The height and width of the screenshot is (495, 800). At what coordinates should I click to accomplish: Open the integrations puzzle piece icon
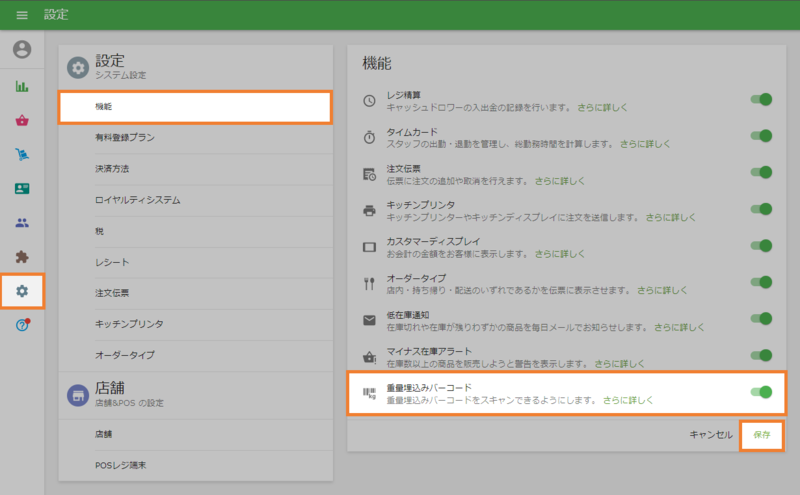pos(22,257)
